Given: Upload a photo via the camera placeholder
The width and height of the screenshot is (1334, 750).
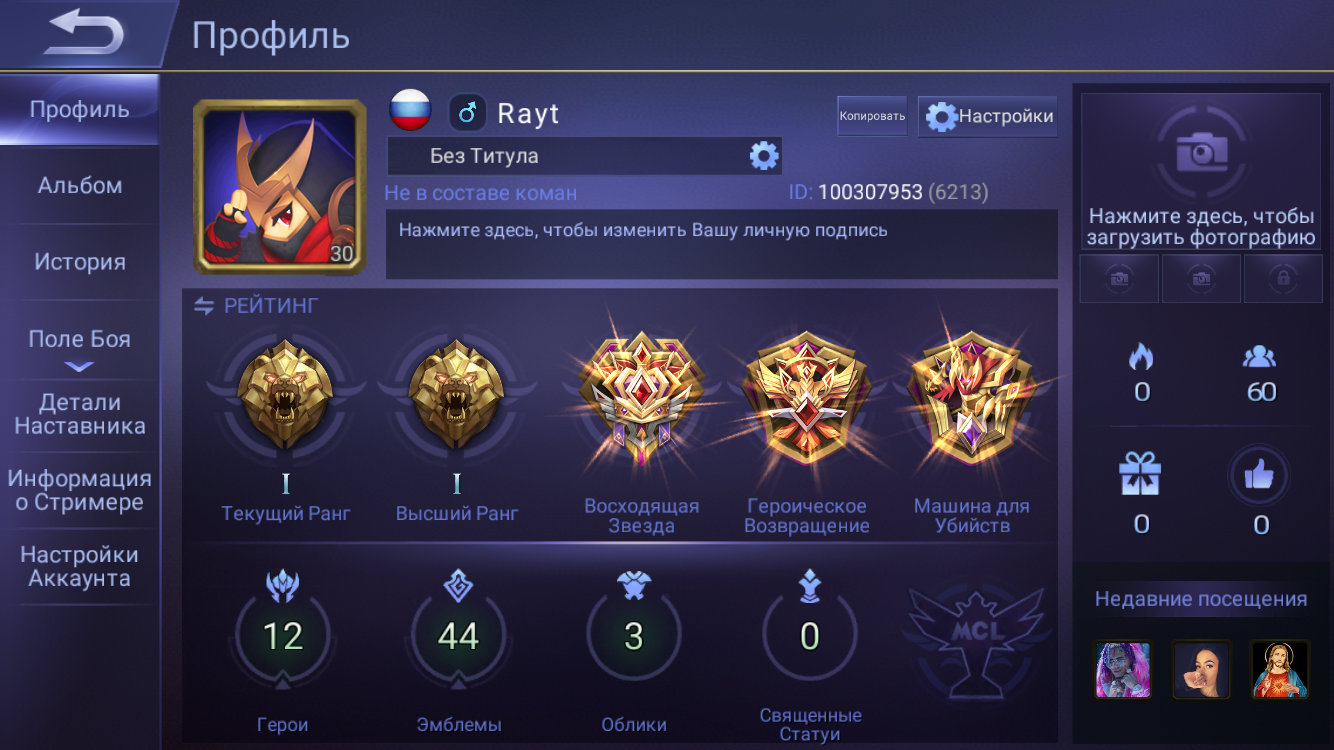Looking at the screenshot, I should [x=1201, y=172].
